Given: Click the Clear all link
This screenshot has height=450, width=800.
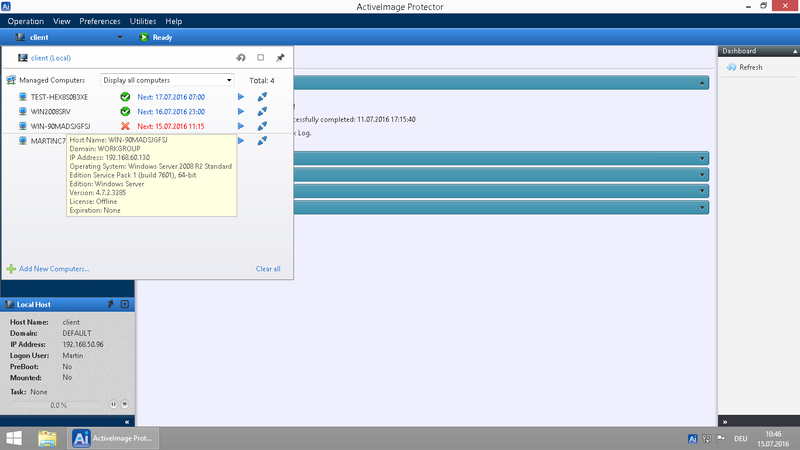Looking at the screenshot, I should pyautogui.click(x=268, y=269).
